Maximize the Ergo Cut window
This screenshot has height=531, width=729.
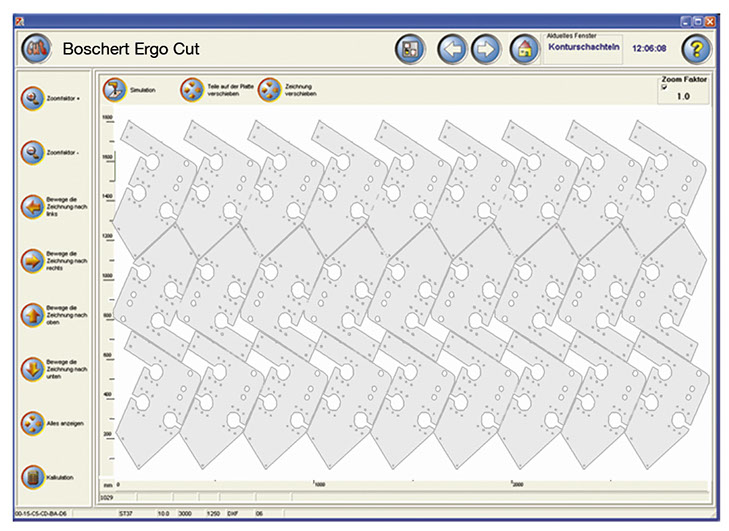pos(697,21)
